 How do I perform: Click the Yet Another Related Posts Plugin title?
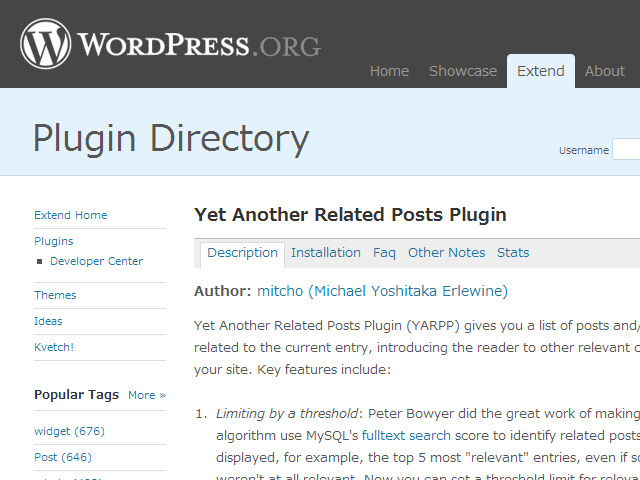coord(350,215)
